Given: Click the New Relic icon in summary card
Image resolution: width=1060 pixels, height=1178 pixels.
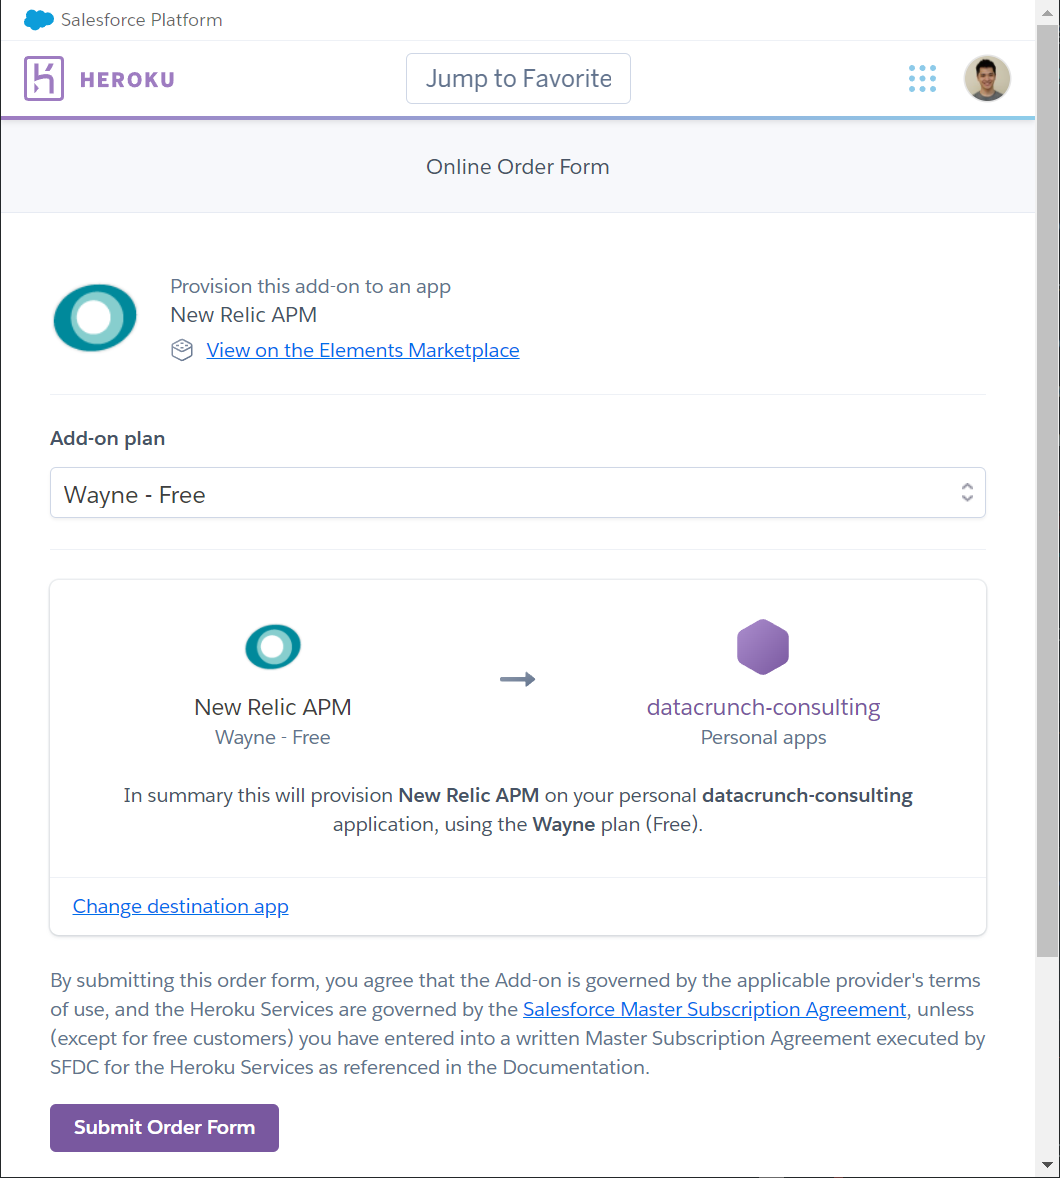Looking at the screenshot, I should tap(273, 646).
